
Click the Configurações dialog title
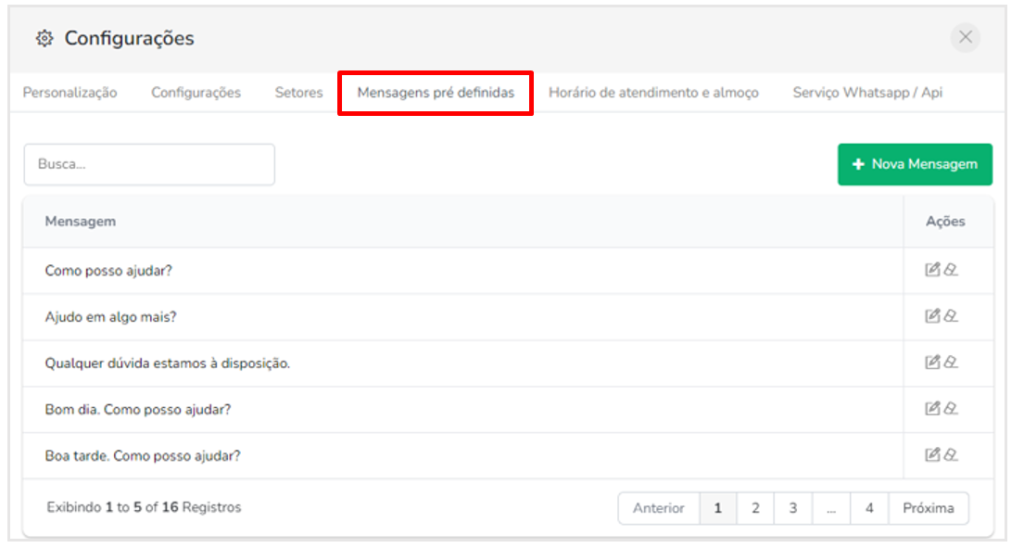coord(129,39)
